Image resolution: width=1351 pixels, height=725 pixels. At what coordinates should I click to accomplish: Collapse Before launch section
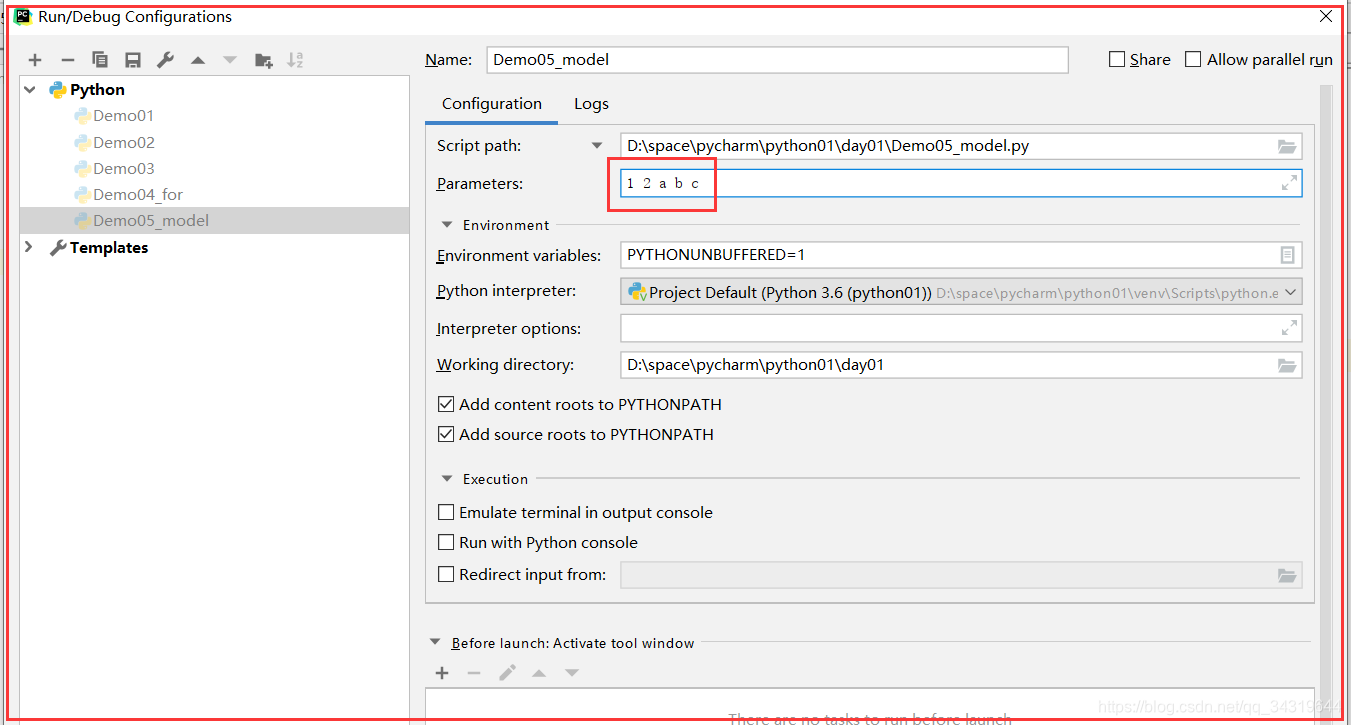tap(435, 643)
